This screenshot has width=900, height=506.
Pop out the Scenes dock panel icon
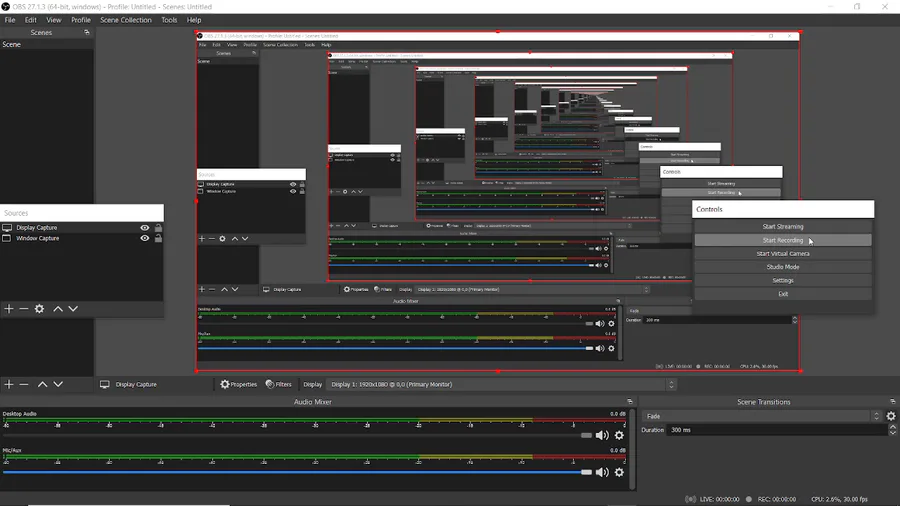[x=87, y=33]
